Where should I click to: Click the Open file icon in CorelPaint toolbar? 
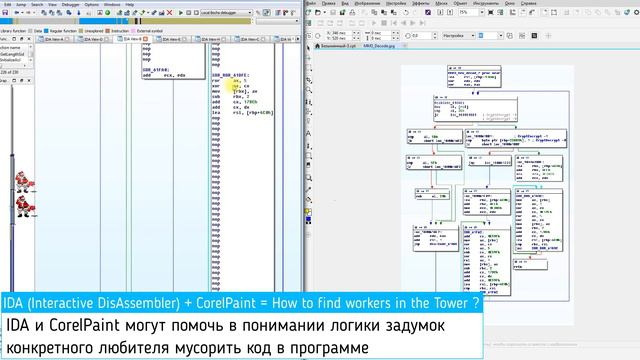click(x=318, y=13)
